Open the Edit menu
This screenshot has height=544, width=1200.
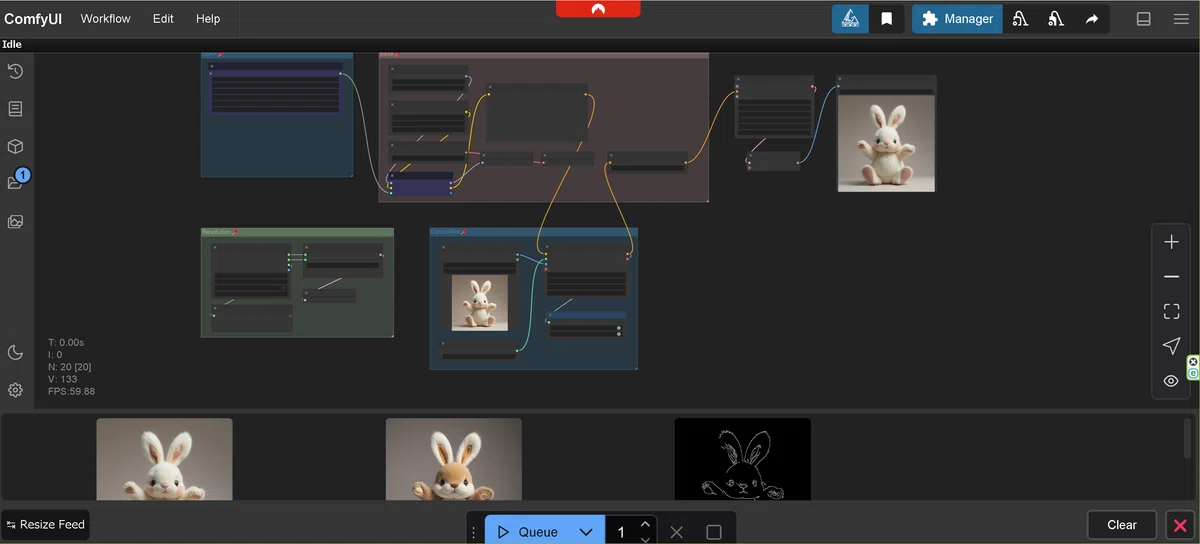point(163,19)
